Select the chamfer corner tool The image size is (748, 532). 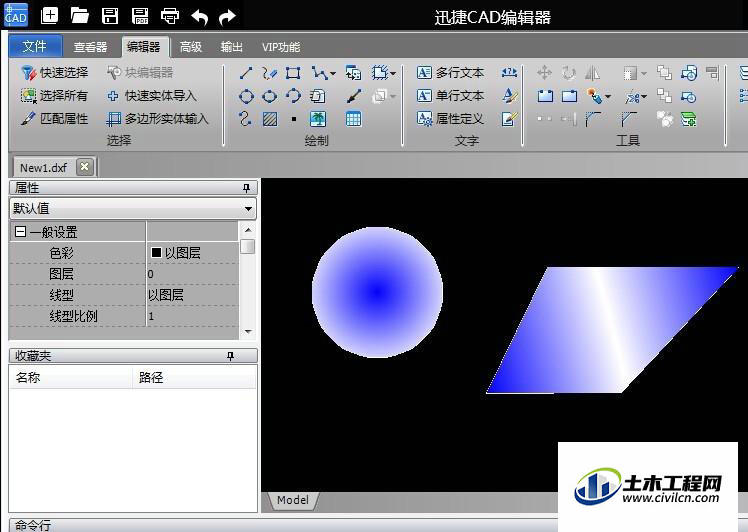pos(629,119)
